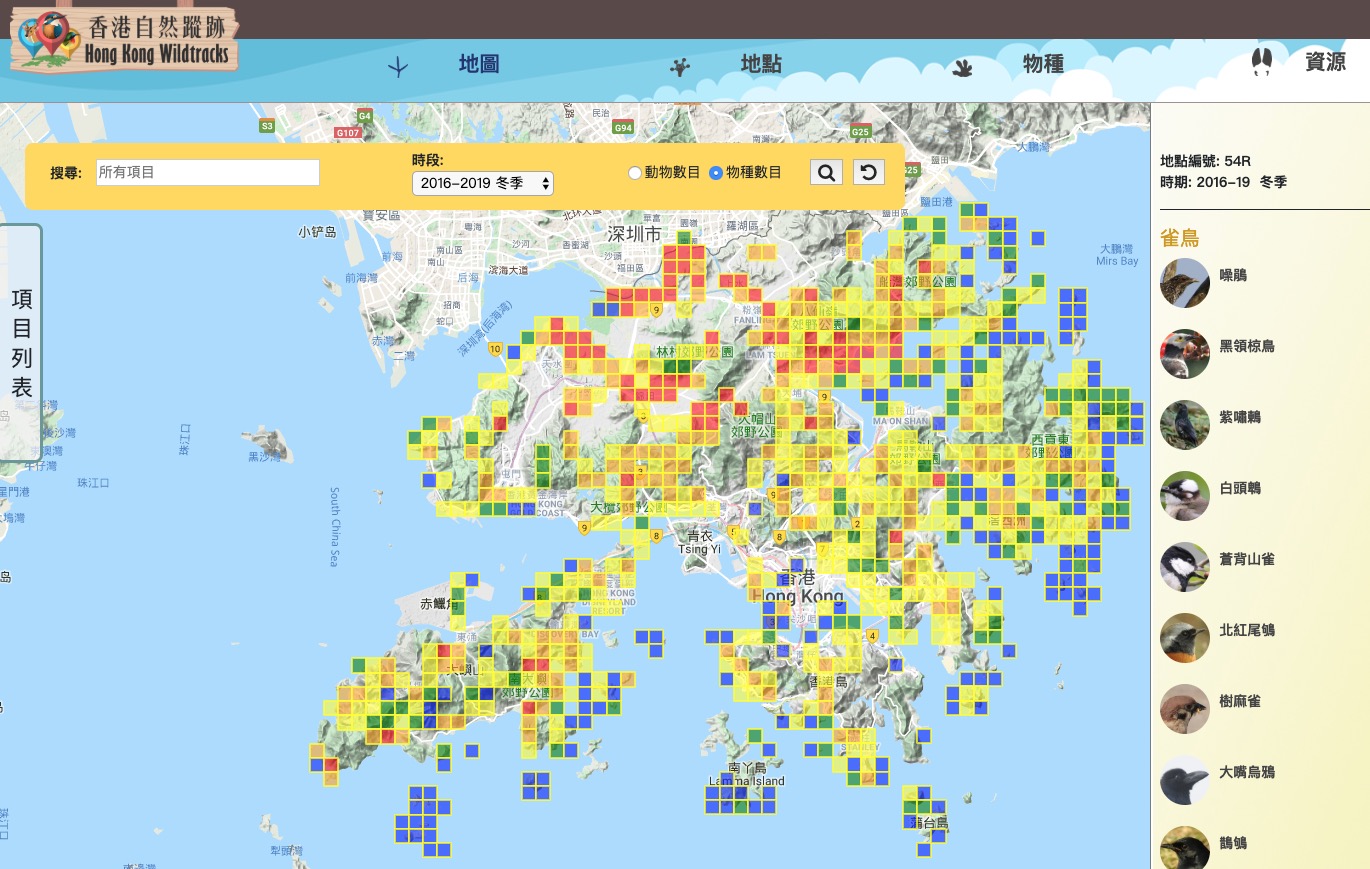Click the 鵲鴝 bird thumbnail
The height and width of the screenshot is (869, 1370).
point(1185,847)
